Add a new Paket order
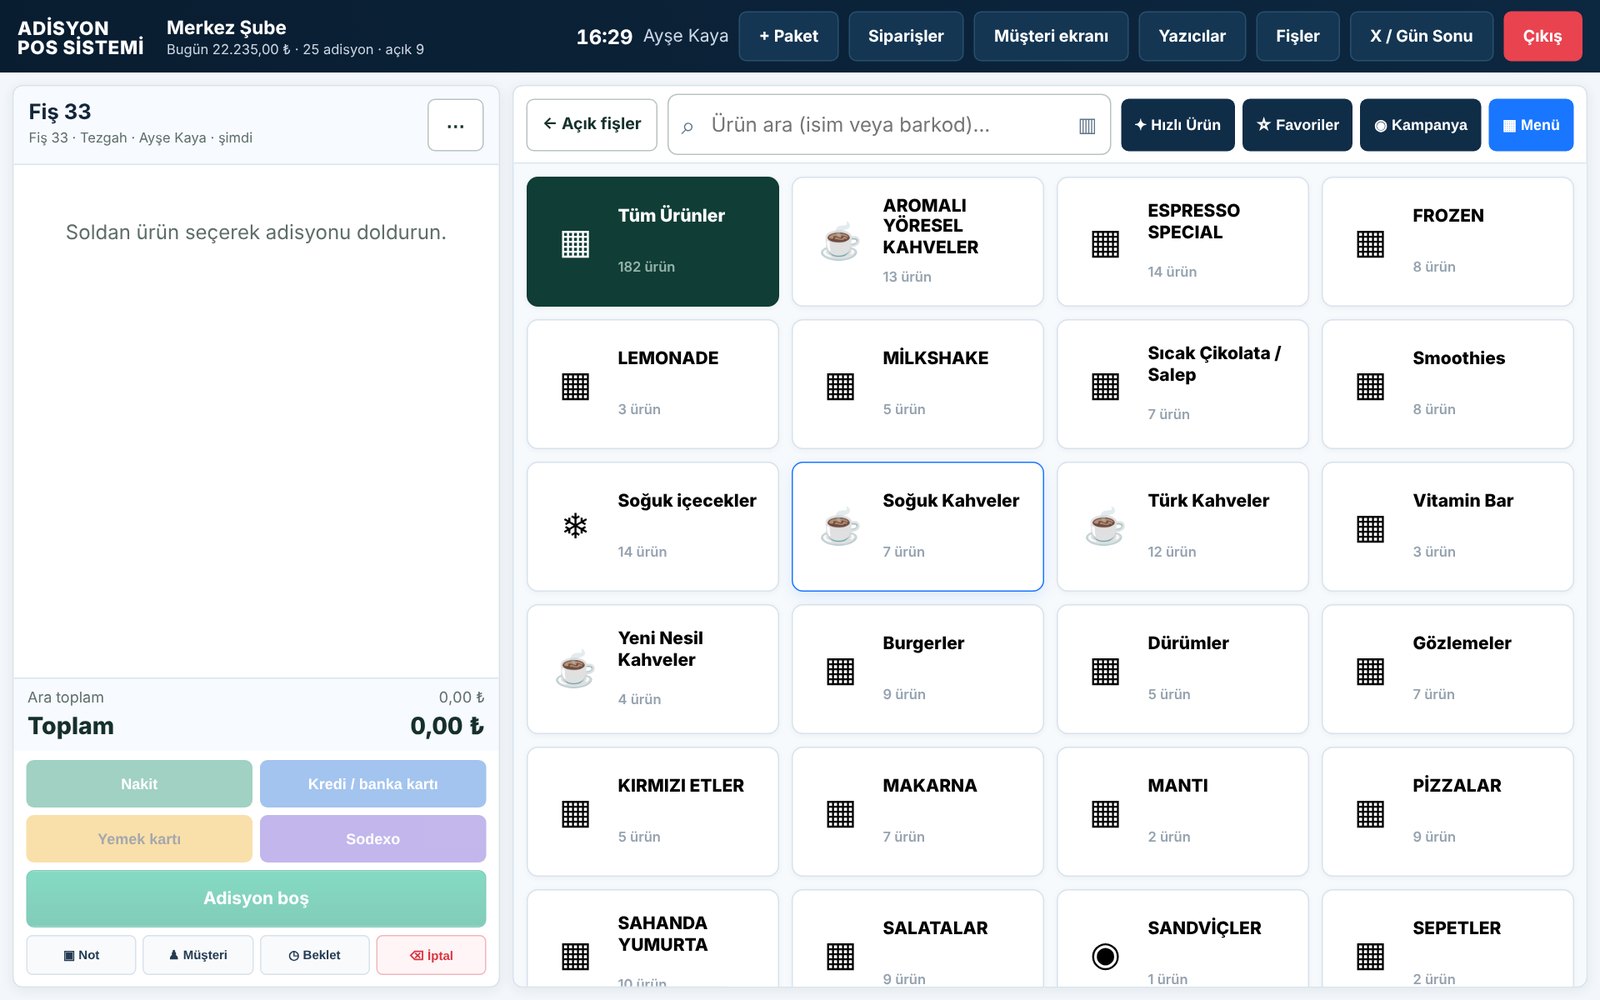 coord(788,36)
